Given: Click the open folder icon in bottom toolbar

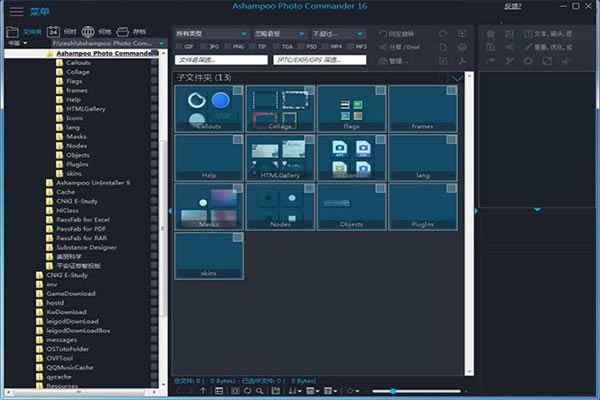Looking at the screenshot, I should (x=276, y=391).
